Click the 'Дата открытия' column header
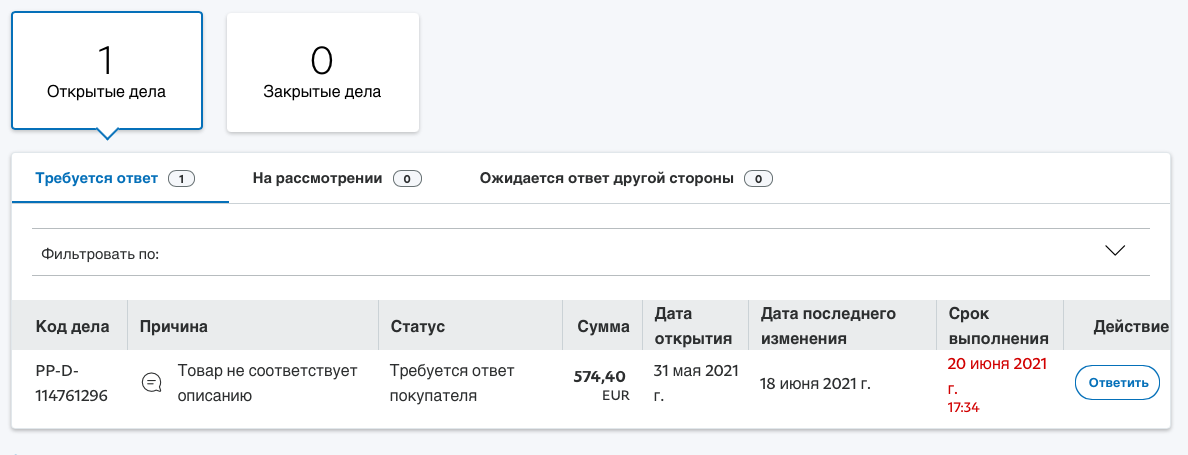The height and width of the screenshot is (455, 1188). click(x=693, y=326)
